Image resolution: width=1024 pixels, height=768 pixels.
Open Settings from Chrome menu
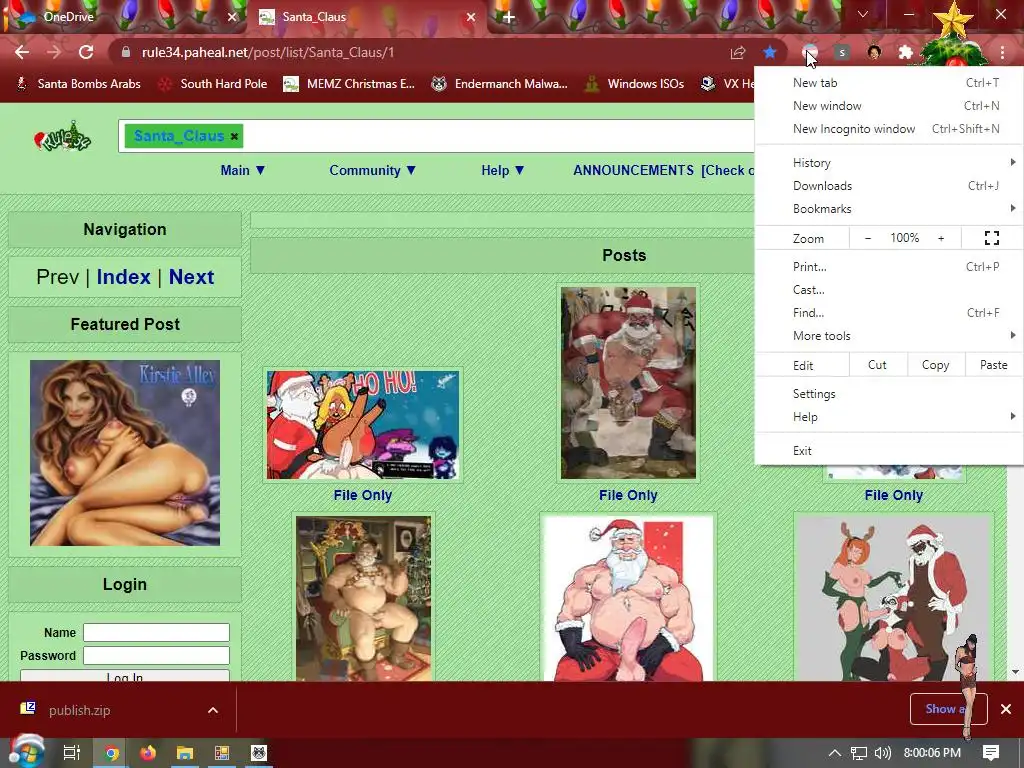pyautogui.click(x=889, y=394)
